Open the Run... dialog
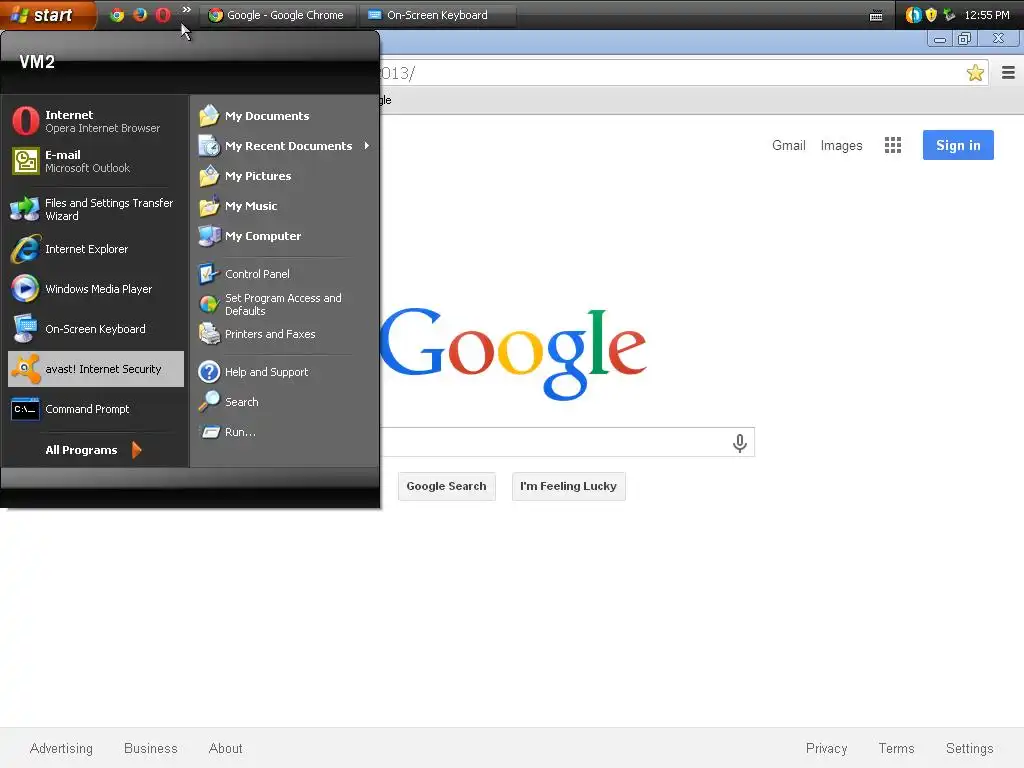This screenshot has width=1024, height=768. click(x=285, y=432)
